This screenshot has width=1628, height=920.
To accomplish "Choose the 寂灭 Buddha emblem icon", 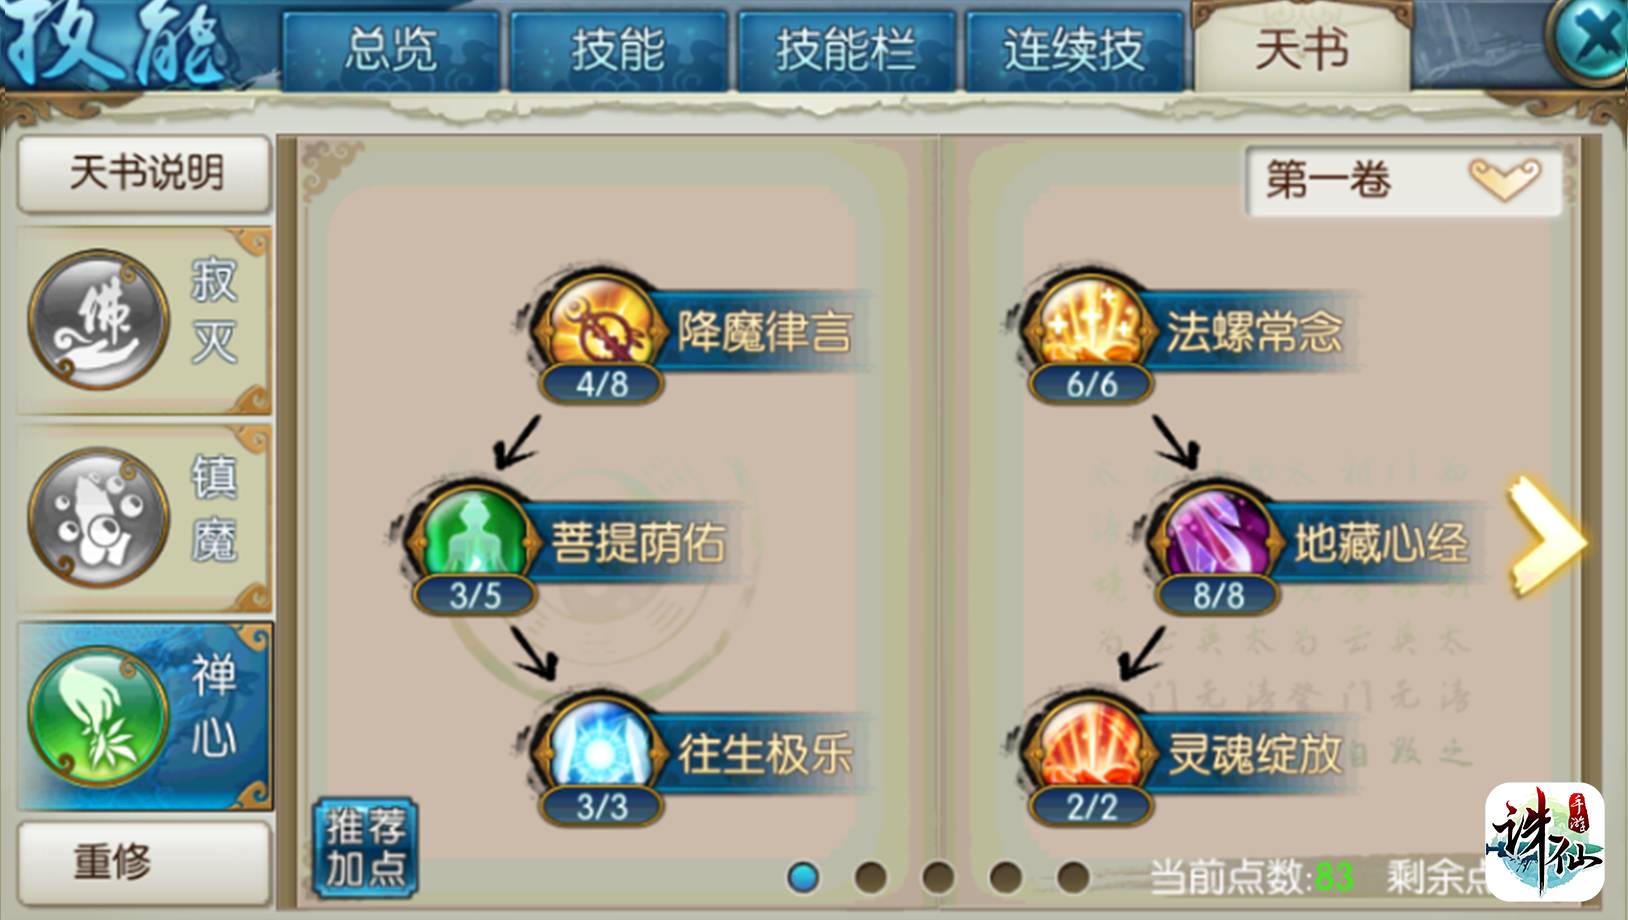I will point(98,320).
